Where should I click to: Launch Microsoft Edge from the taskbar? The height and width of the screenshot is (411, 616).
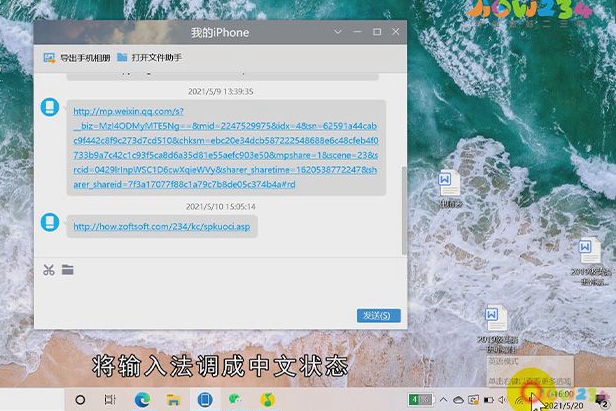coord(142,400)
